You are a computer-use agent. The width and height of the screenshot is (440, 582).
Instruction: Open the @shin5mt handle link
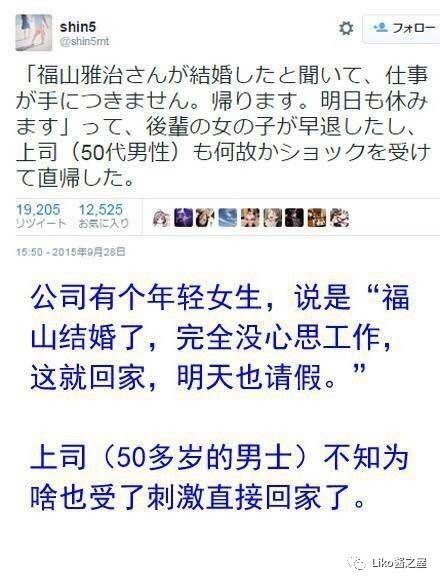tap(85, 41)
